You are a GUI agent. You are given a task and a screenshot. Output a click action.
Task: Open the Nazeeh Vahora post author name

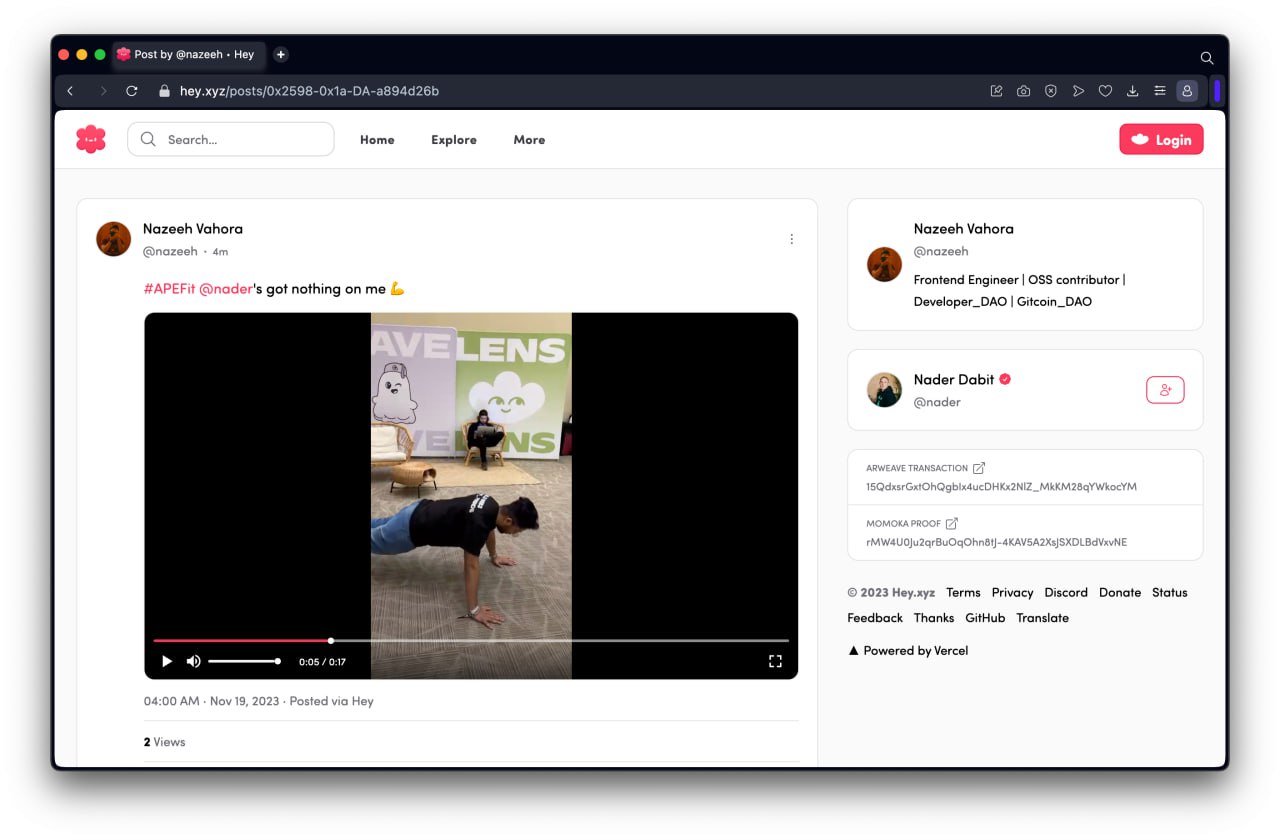193,229
